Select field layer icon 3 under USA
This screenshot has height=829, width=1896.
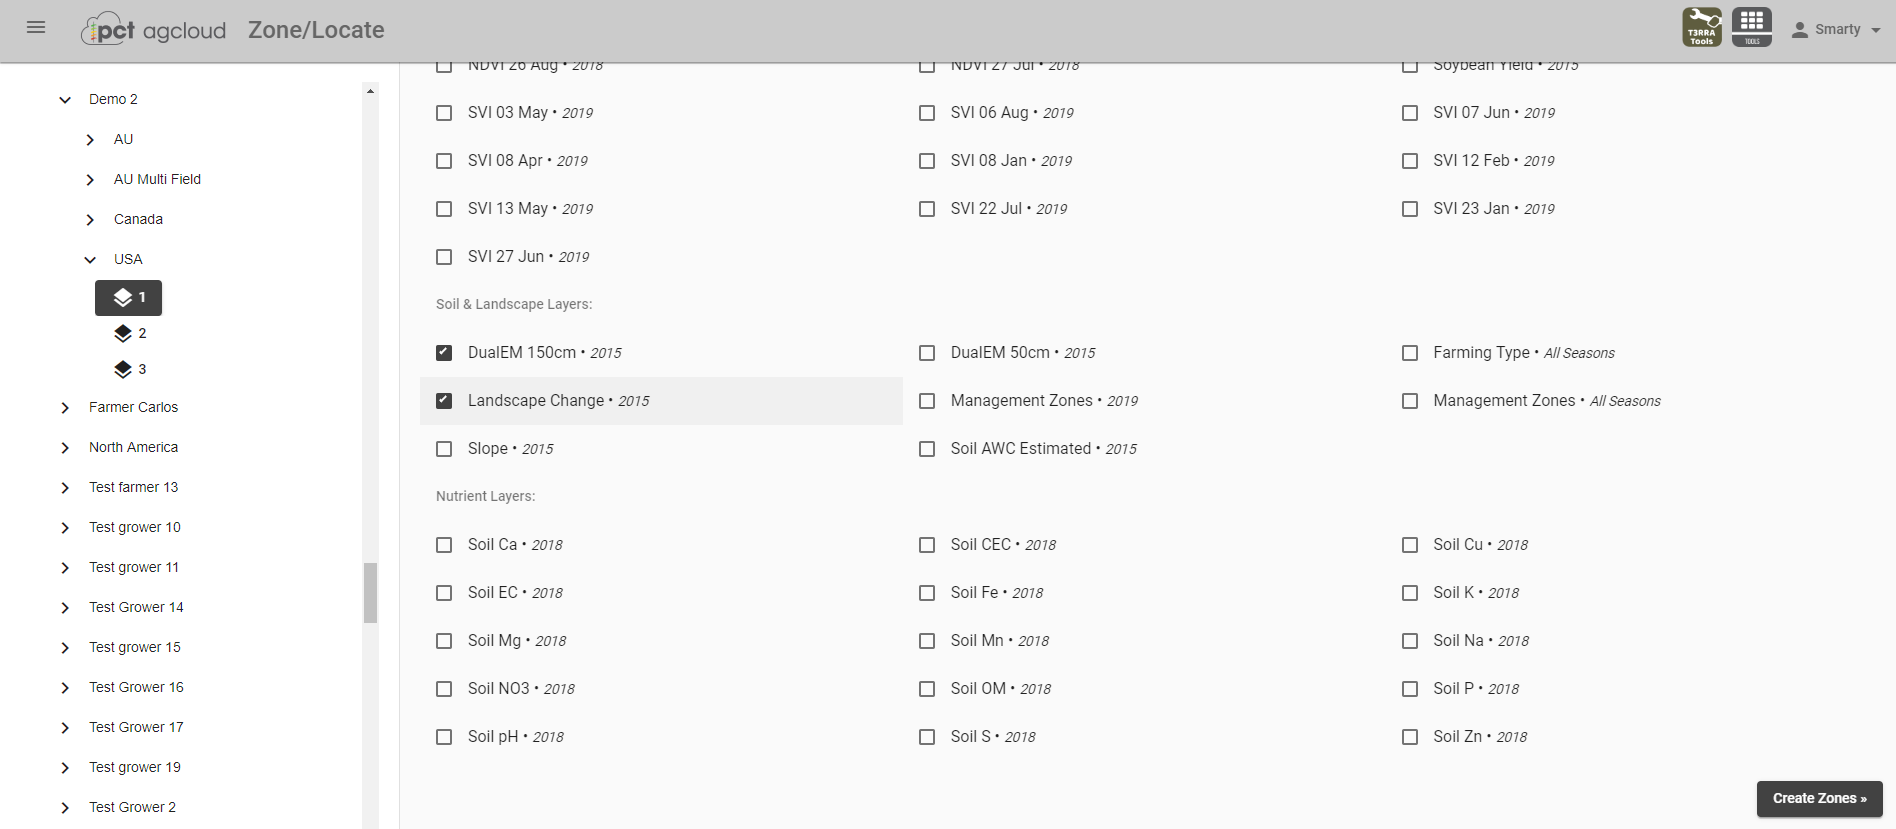click(x=123, y=369)
